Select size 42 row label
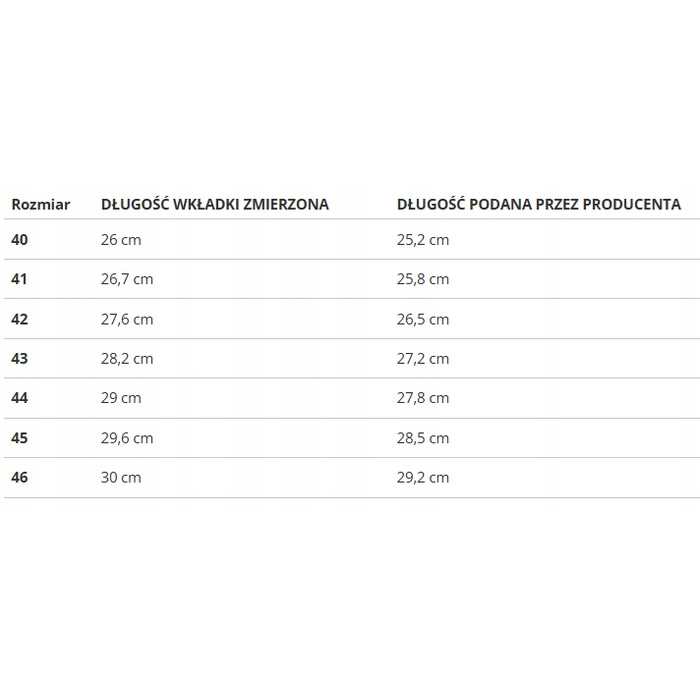700x700 pixels. pyautogui.click(x=20, y=319)
